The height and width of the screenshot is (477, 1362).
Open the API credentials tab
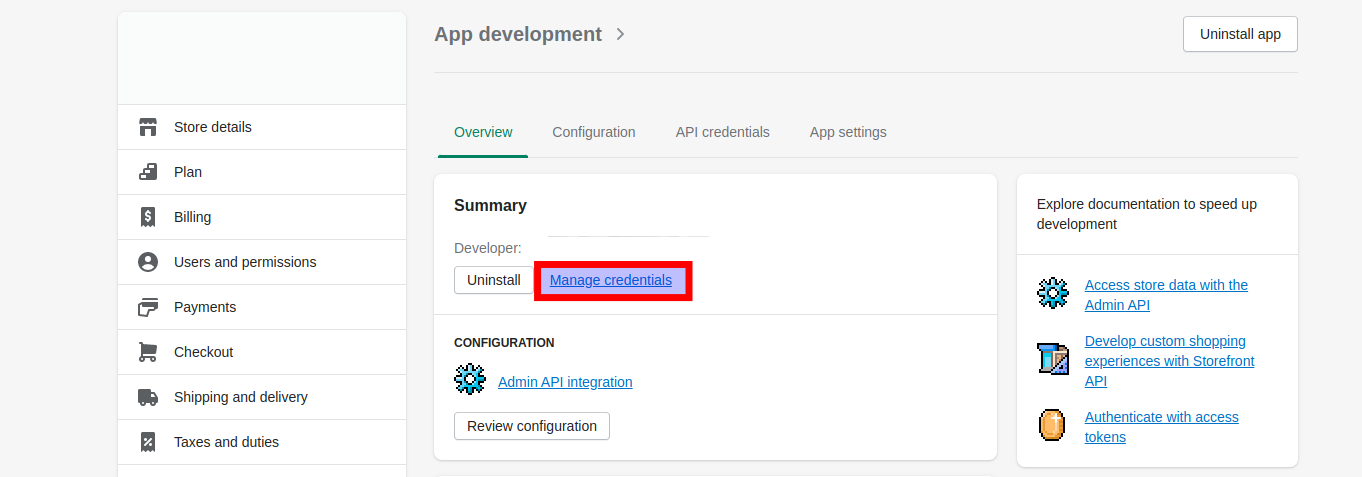723,132
